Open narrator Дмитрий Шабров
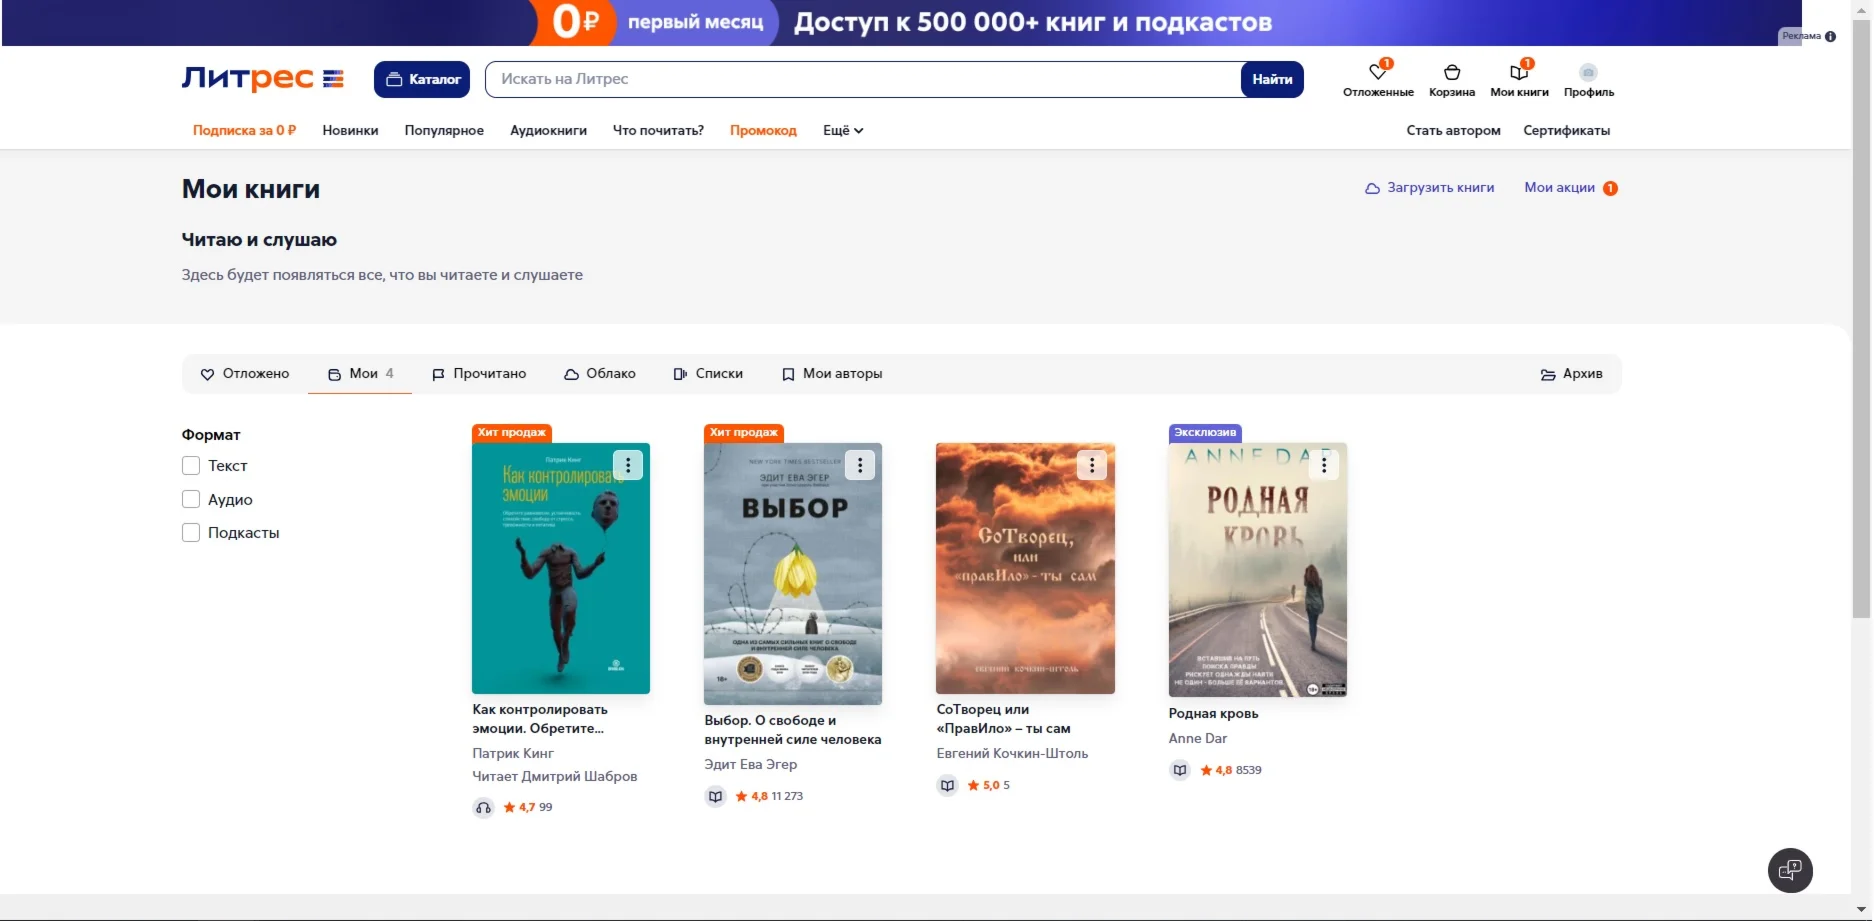The width and height of the screenshot is (1874, 921). point(580,776)
